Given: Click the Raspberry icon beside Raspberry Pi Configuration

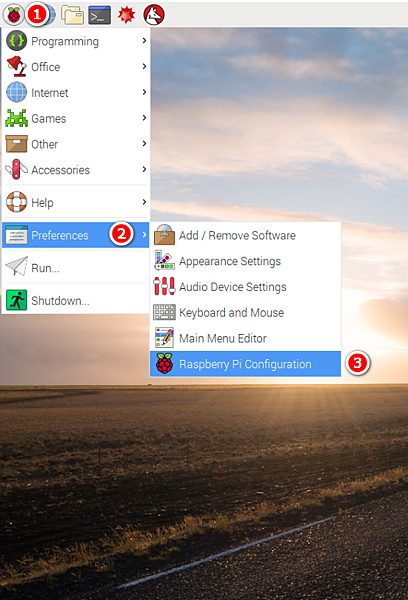Looking at the screenshot, I should [165, 364].
